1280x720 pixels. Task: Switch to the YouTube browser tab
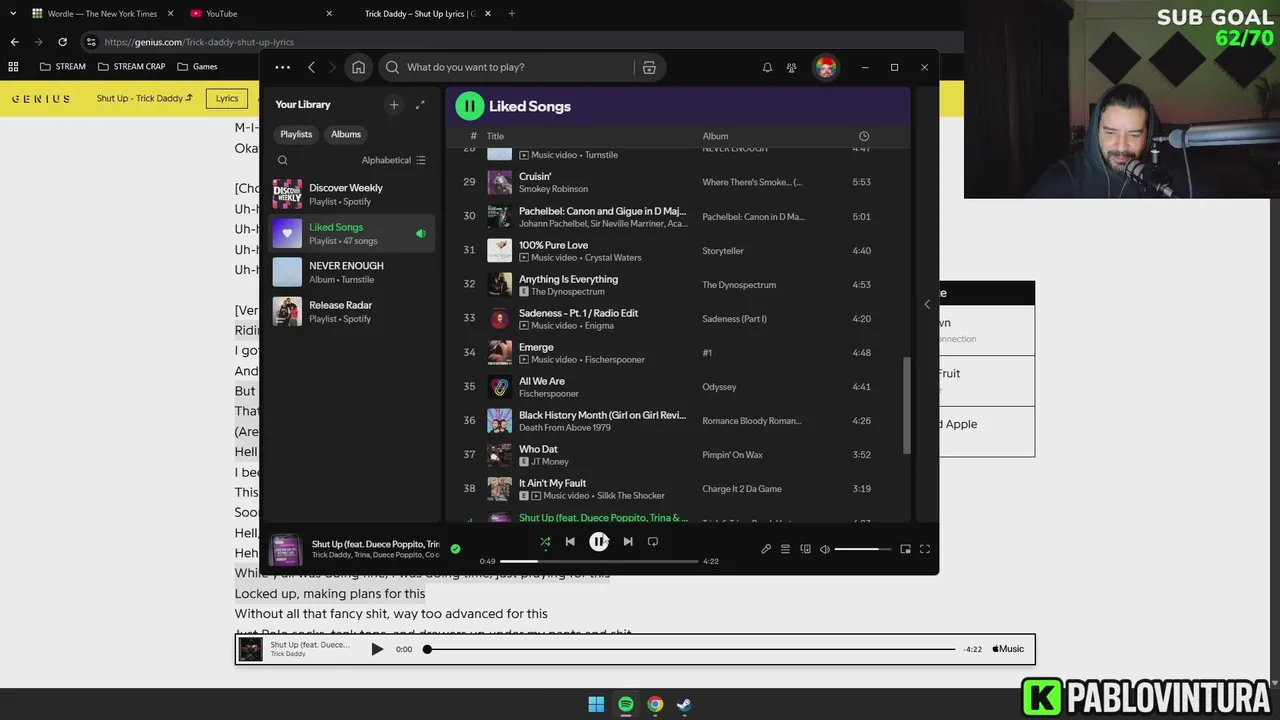click(260, 14)
